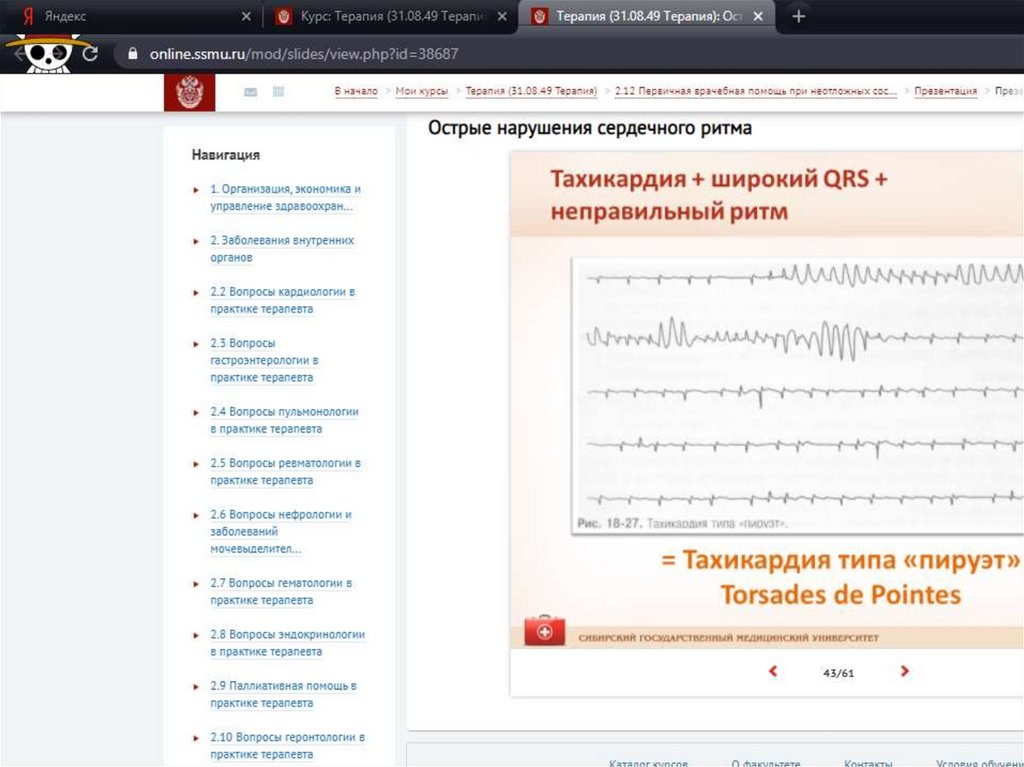This screenshot has width=1024, height=767.
Task: Open the 'Мои курсы' breadcrumb link
Action: (422, 91)
